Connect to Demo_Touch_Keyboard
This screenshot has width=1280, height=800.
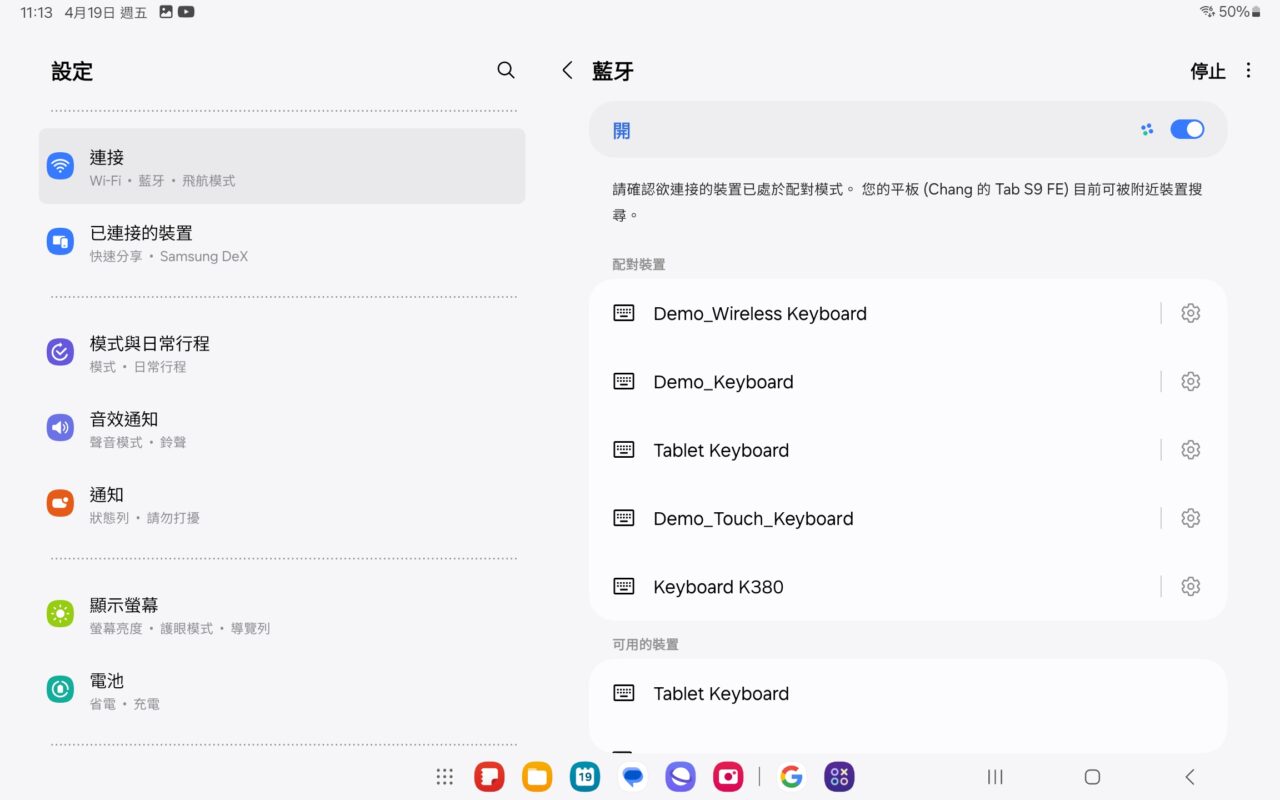(x=875, y=518)
